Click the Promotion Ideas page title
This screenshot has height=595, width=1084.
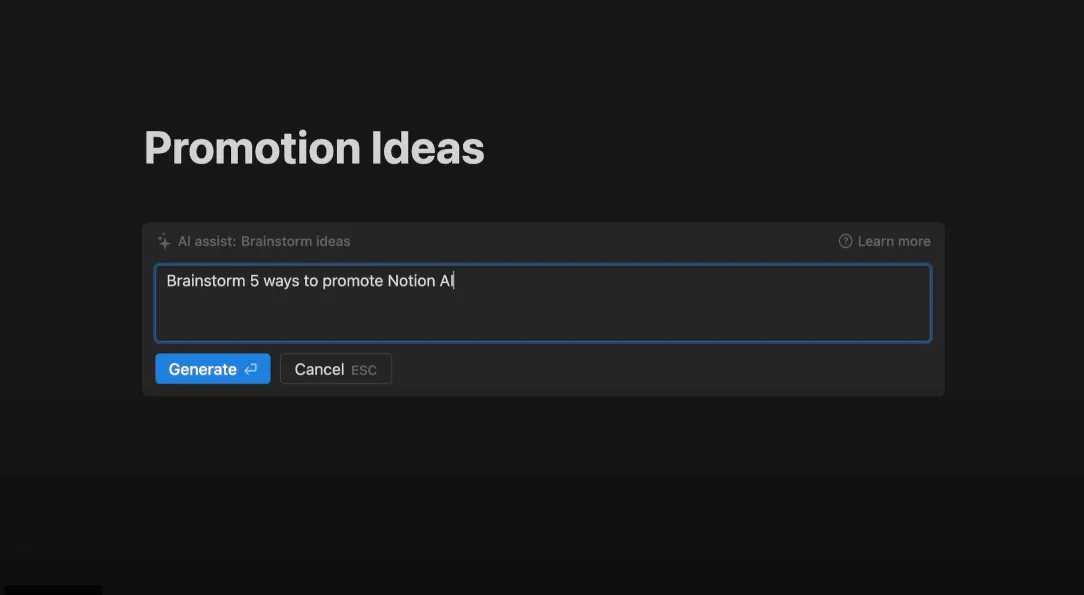point(314,148)
